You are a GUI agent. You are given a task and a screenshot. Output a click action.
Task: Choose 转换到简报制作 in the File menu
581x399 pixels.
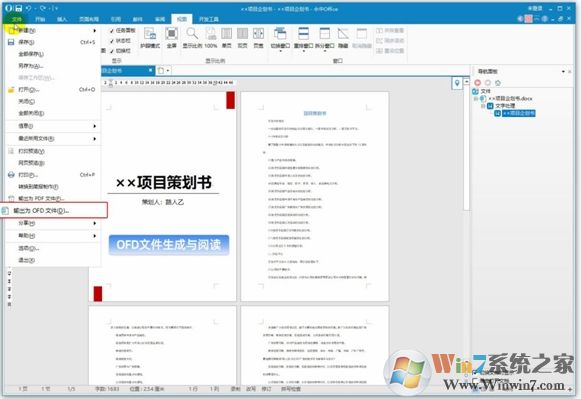point(52,187)
